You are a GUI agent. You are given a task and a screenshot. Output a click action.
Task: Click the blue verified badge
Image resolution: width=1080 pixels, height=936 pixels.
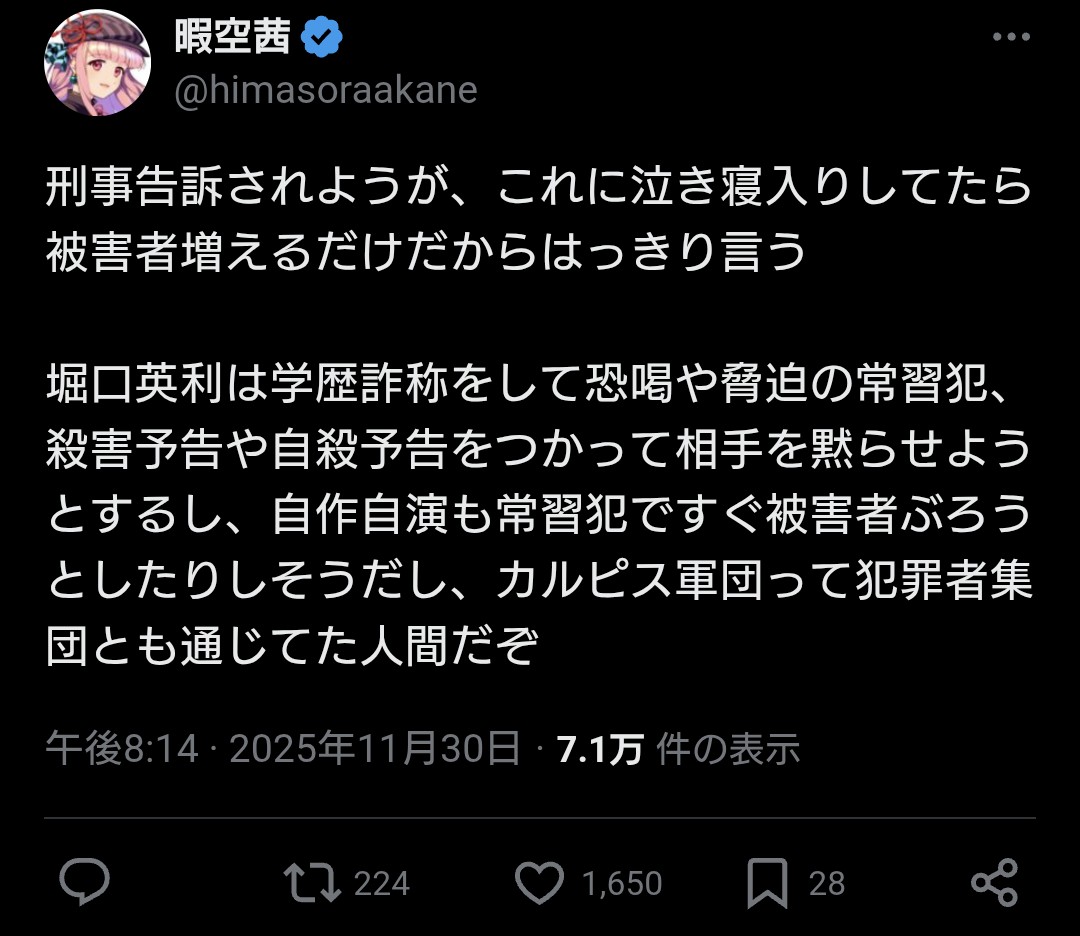pos(322,38)
